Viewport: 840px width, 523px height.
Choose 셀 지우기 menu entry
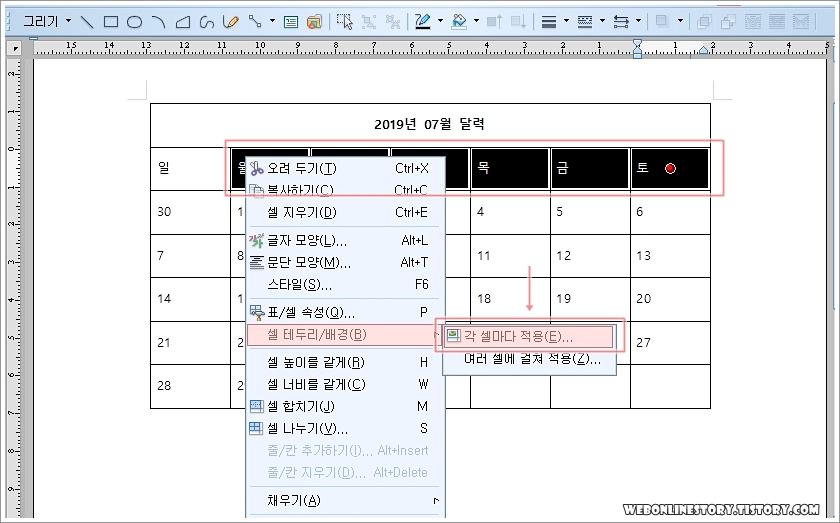pyautogui.click(x=346, y=212)
